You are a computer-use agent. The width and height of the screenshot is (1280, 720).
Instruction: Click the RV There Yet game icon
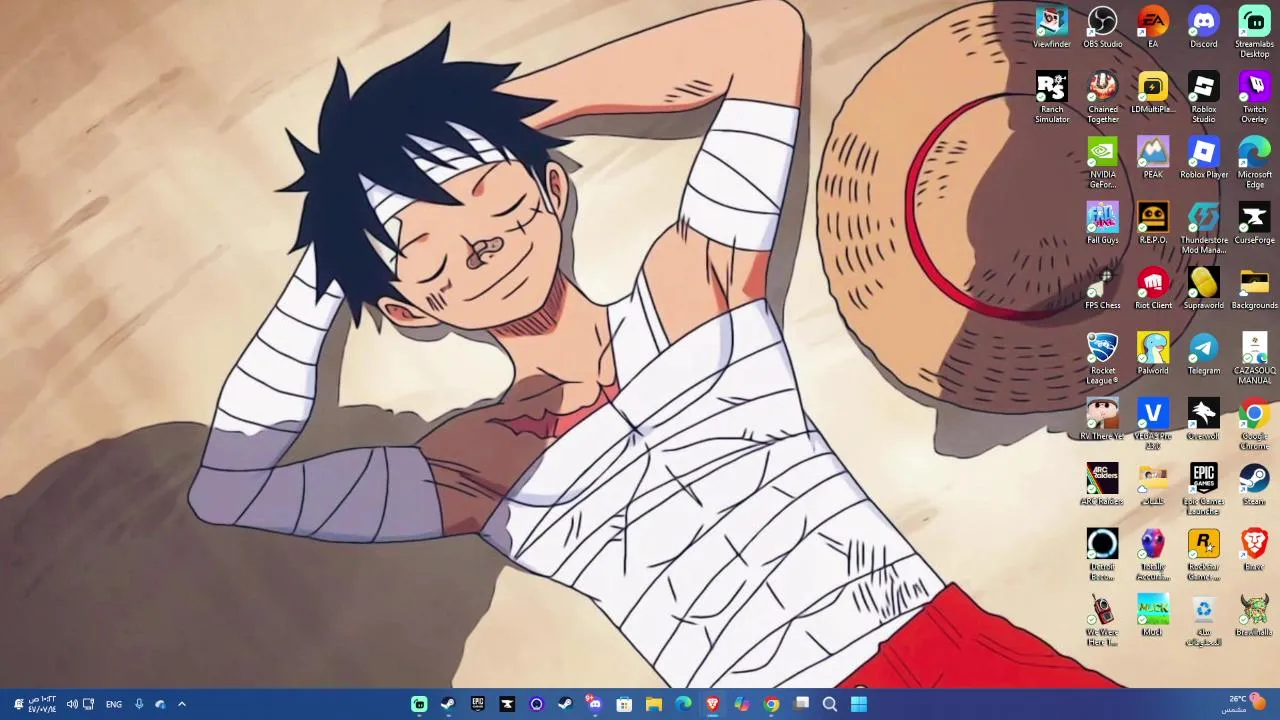[1103, 419]
